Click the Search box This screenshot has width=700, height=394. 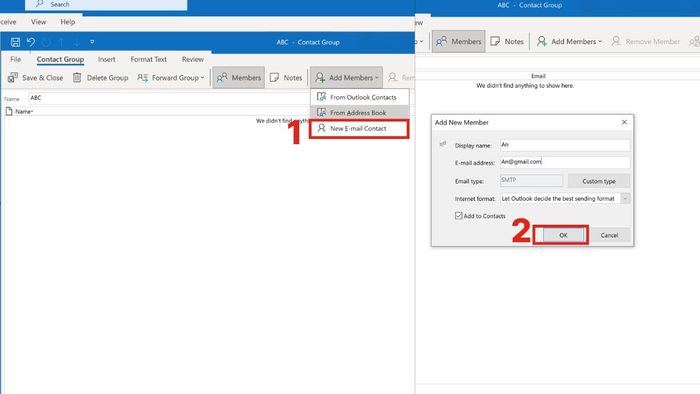point(106,4)
